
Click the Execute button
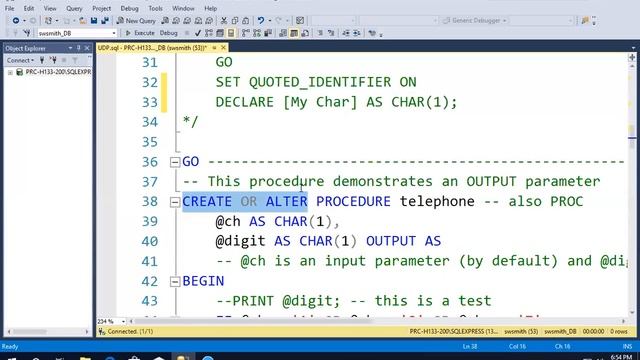140,33
